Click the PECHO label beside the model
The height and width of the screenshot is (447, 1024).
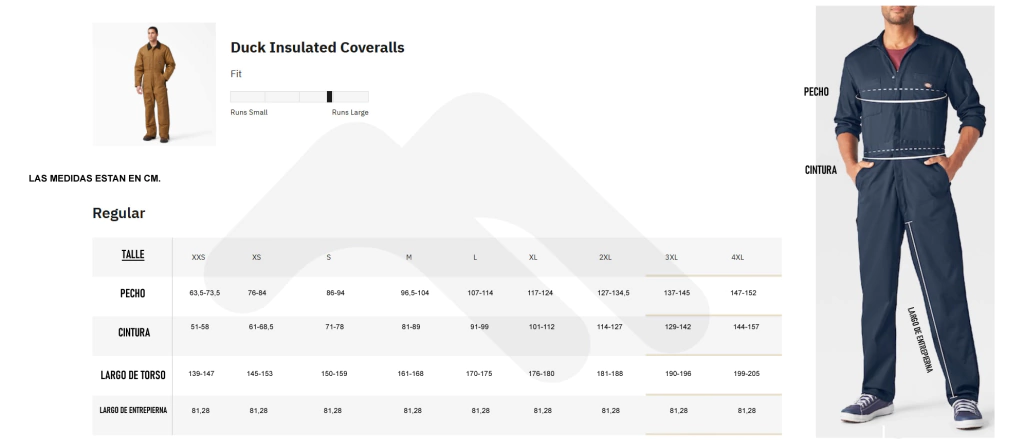(816, 92)
